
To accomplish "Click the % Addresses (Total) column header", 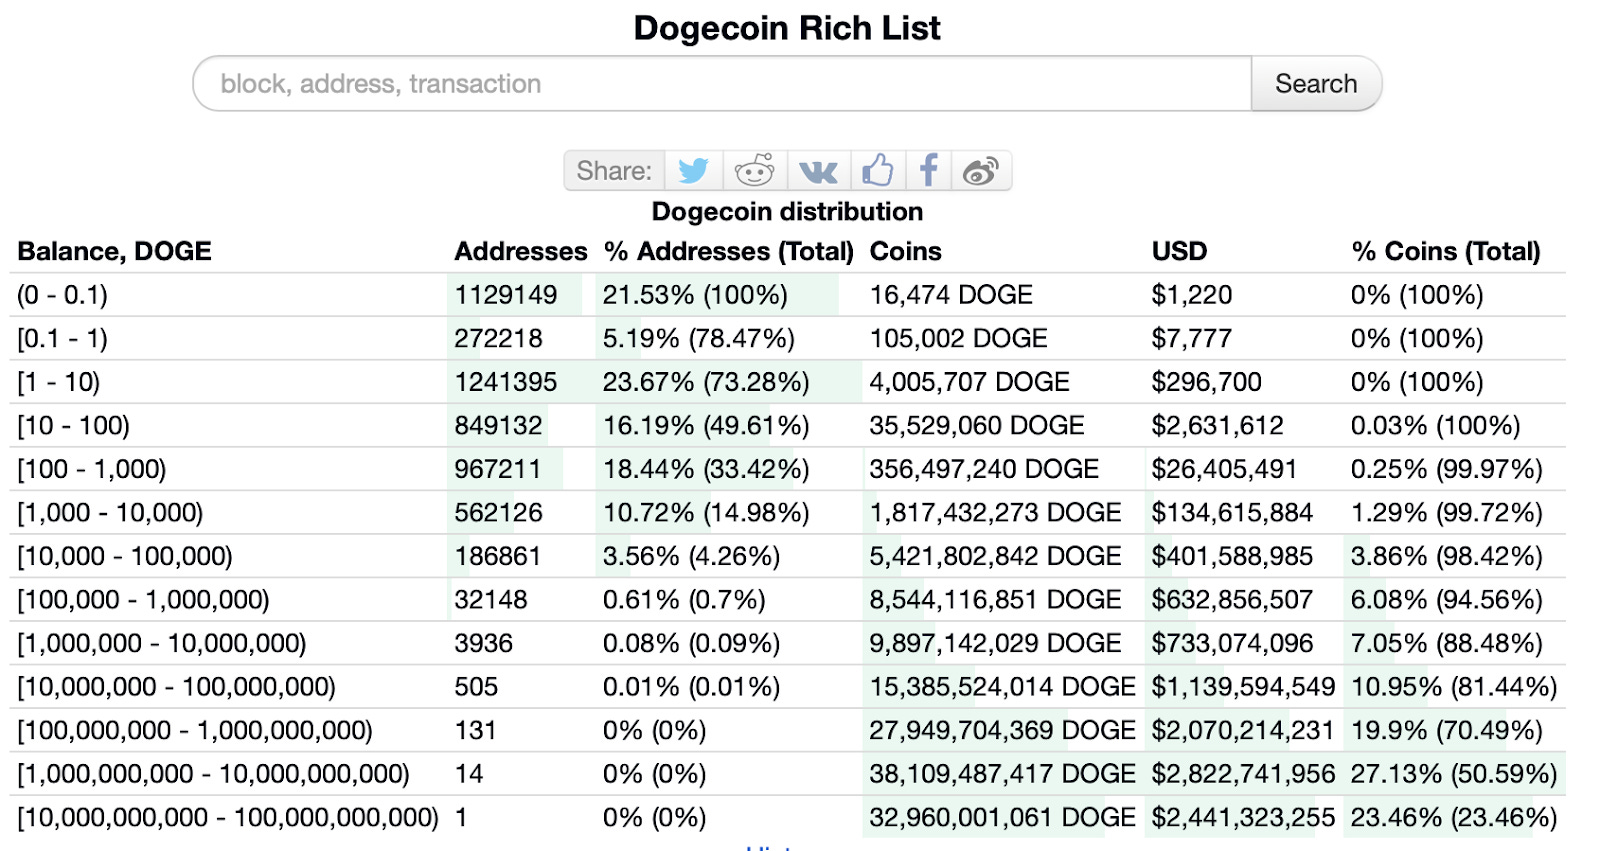I will [x=728, y=251].
